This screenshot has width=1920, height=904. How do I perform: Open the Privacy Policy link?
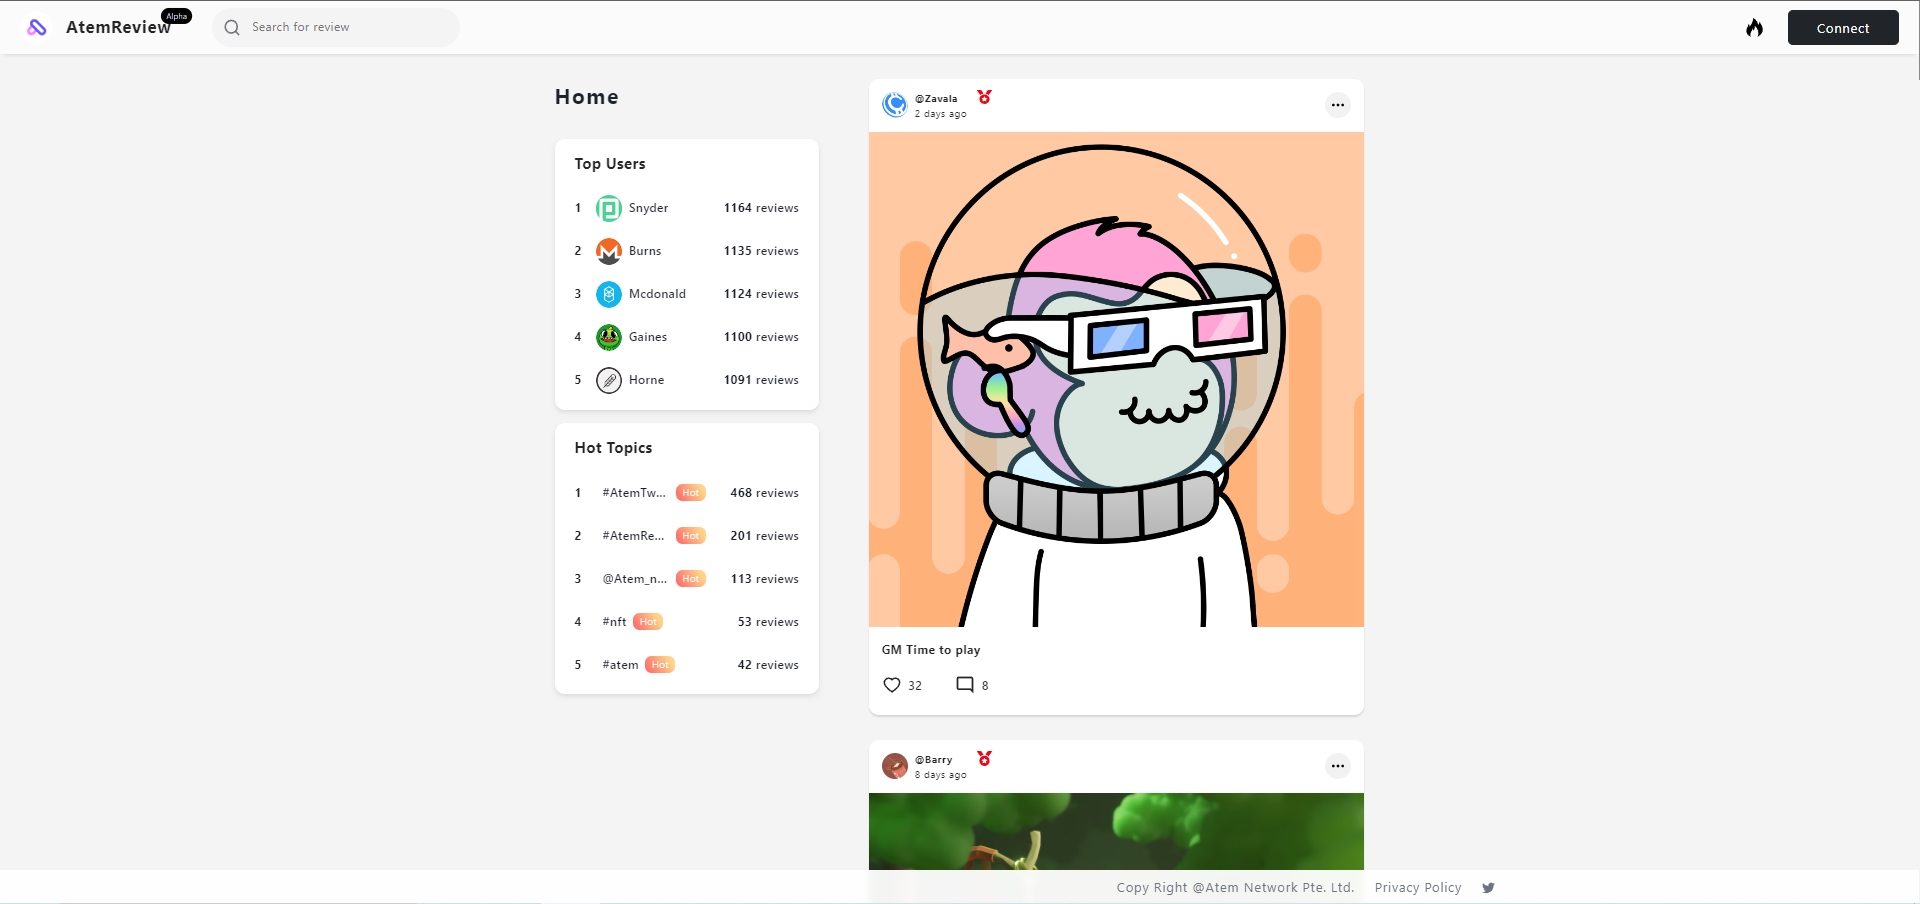(1418, 888)
